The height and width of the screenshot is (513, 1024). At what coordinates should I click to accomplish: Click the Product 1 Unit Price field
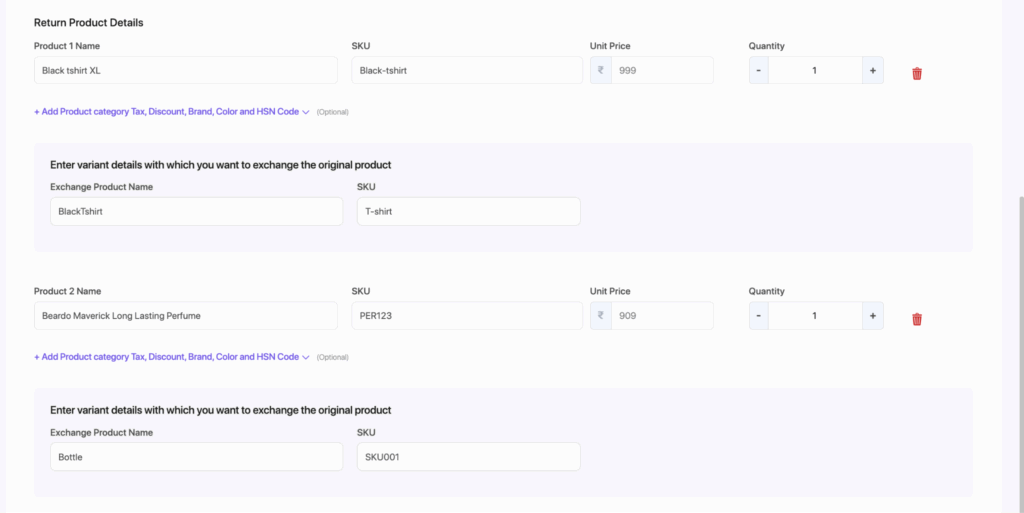pyautogui.click(x=661, y=70)
